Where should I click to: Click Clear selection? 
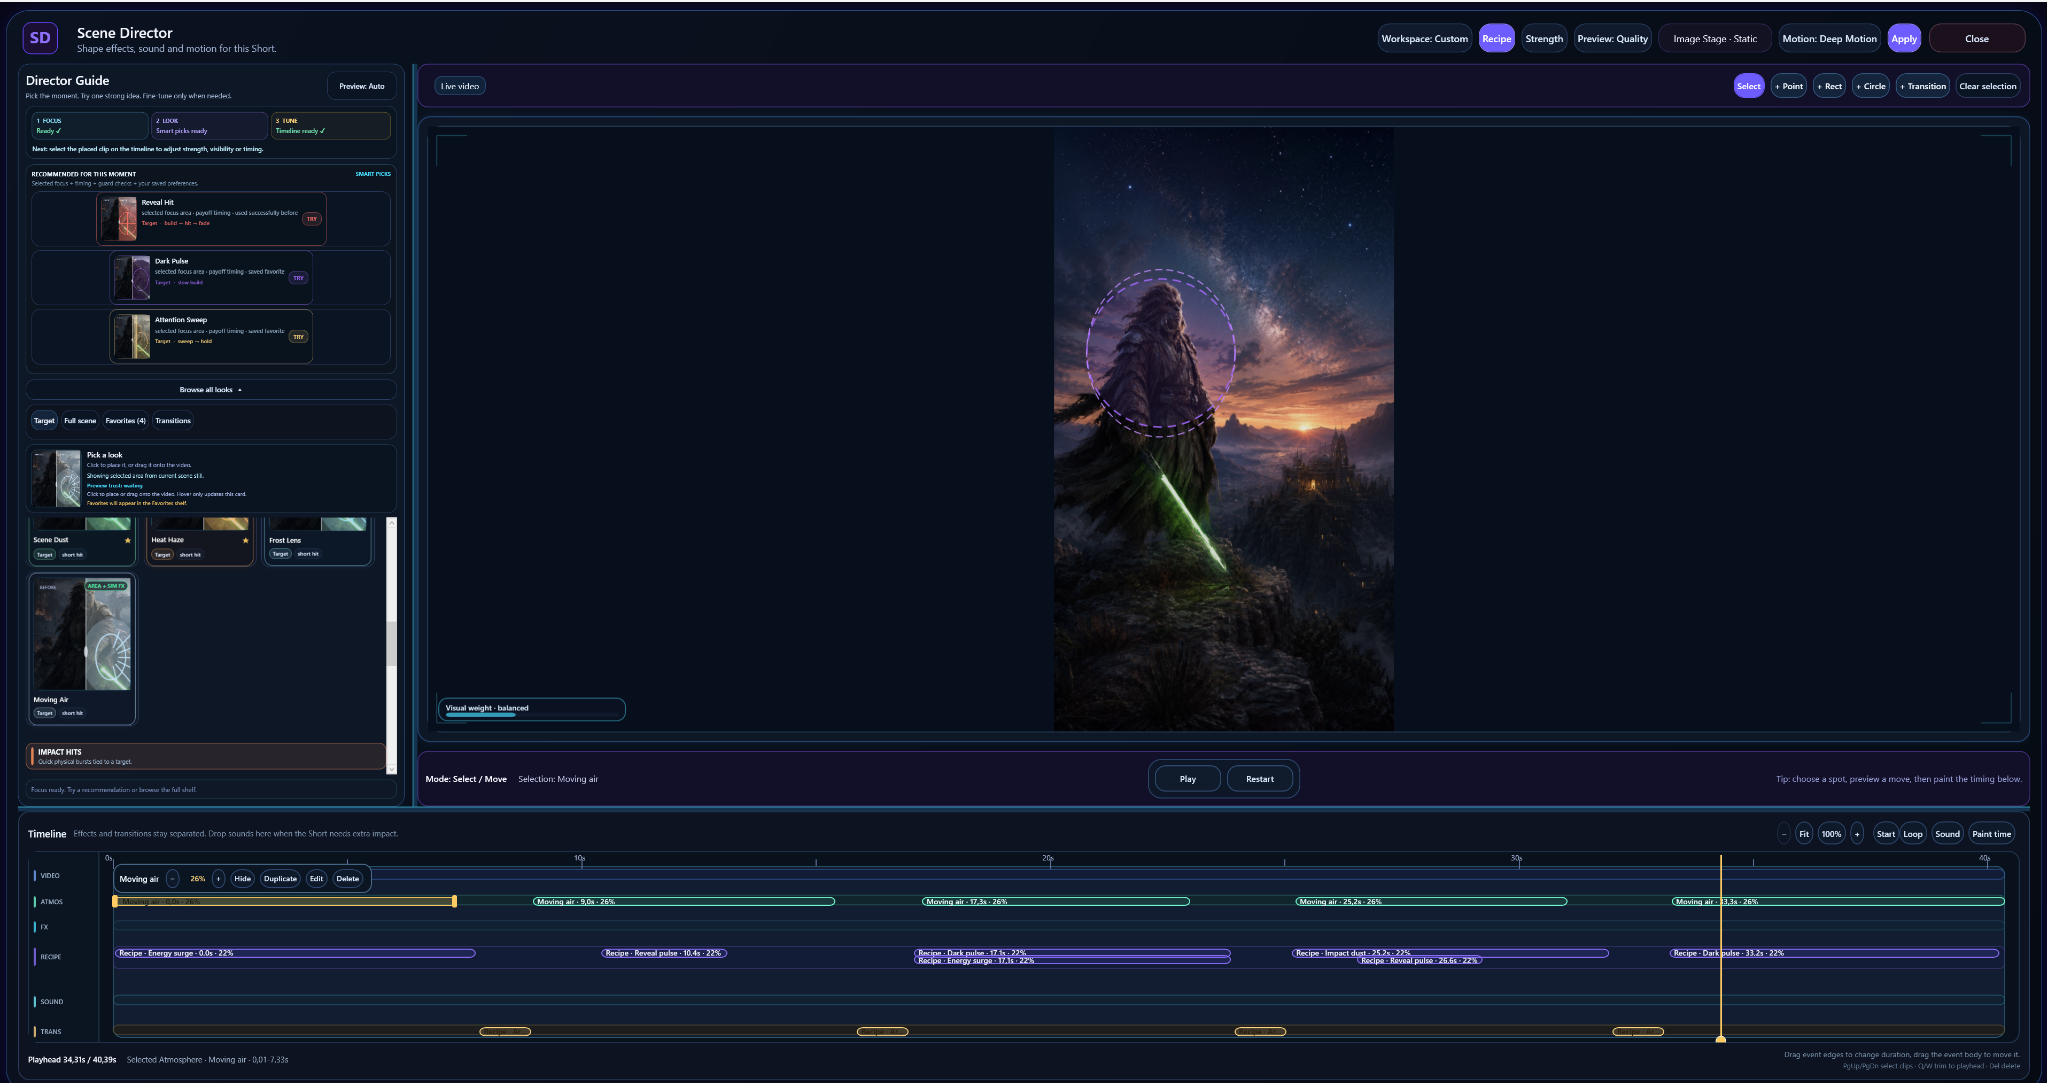(x=1988, y=86)
